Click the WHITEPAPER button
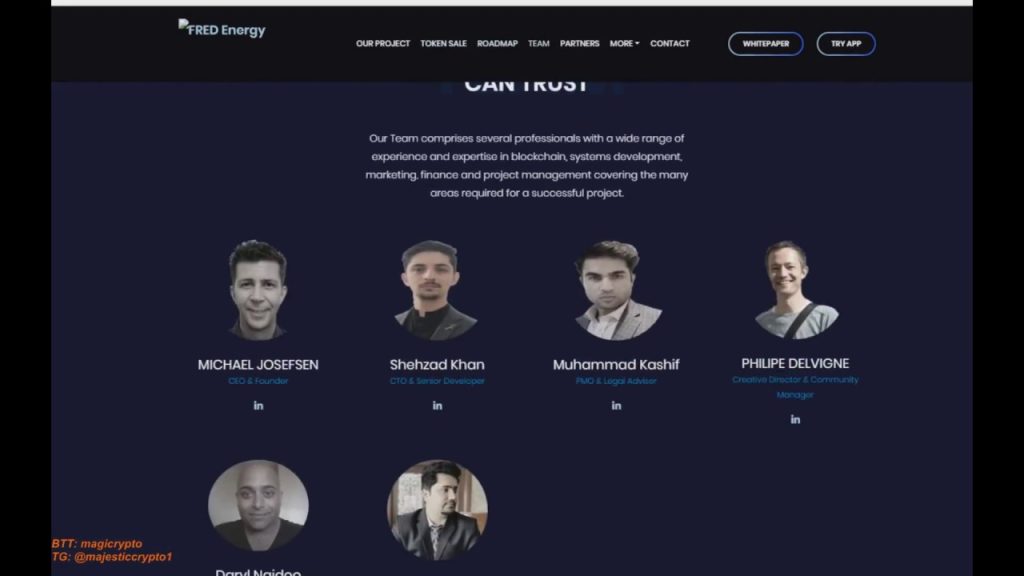Image resolution: width=1024 pixels, height=576 pixels. [x=765, y=44]
